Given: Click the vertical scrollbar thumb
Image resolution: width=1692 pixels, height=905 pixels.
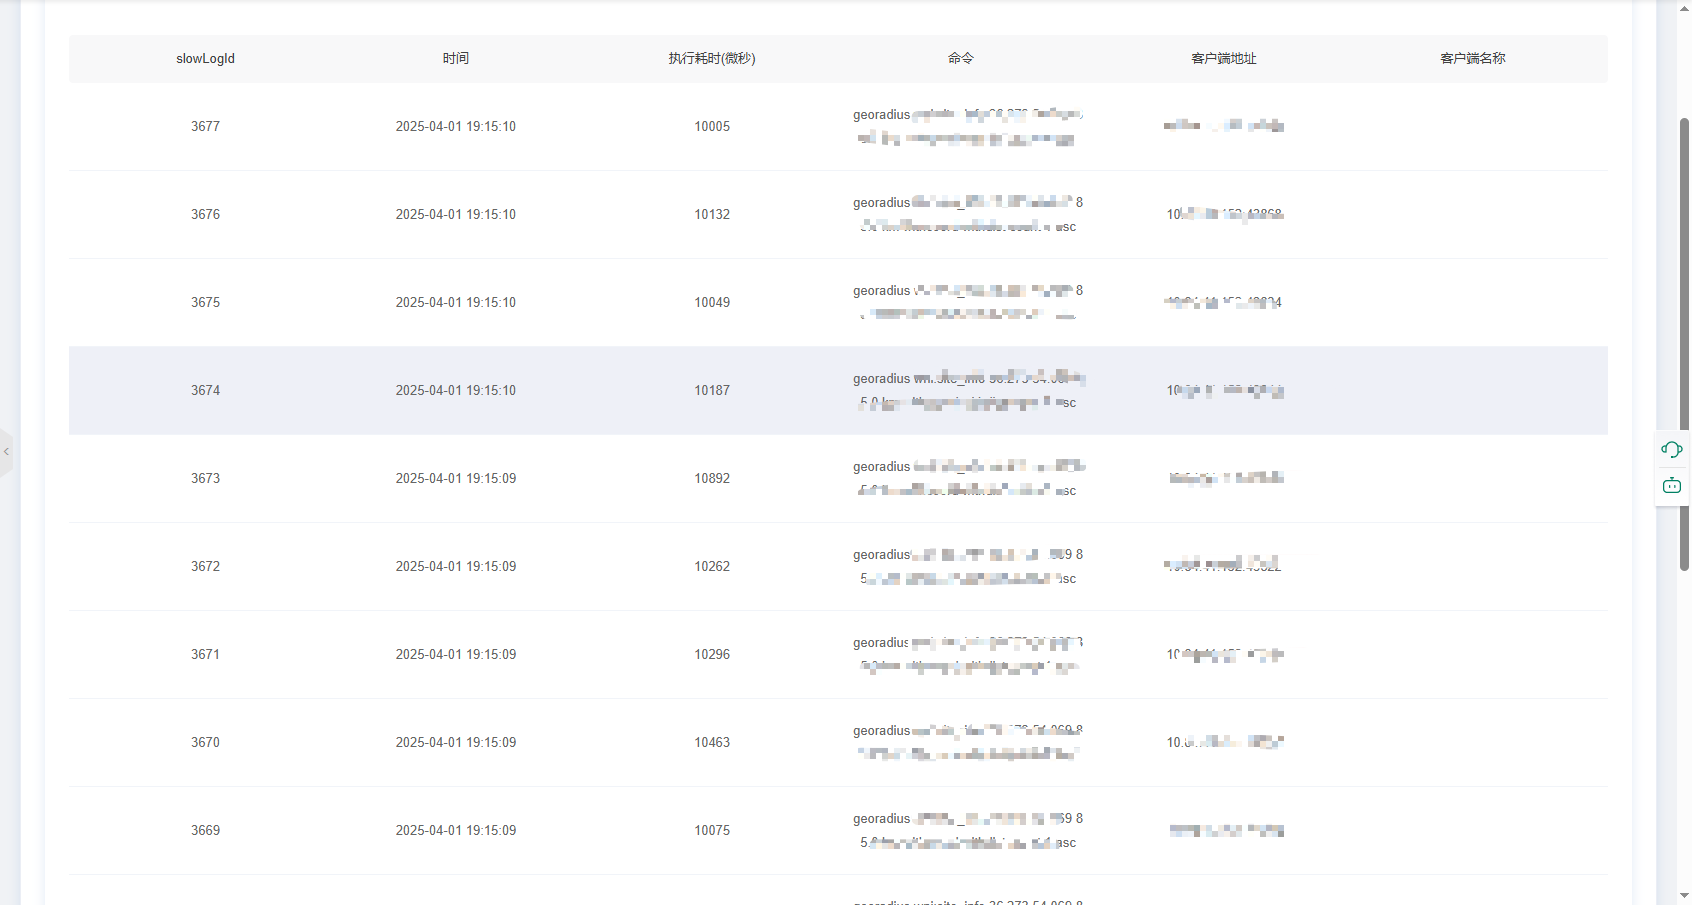Looking at the screenshot, I should (1684, 340).
